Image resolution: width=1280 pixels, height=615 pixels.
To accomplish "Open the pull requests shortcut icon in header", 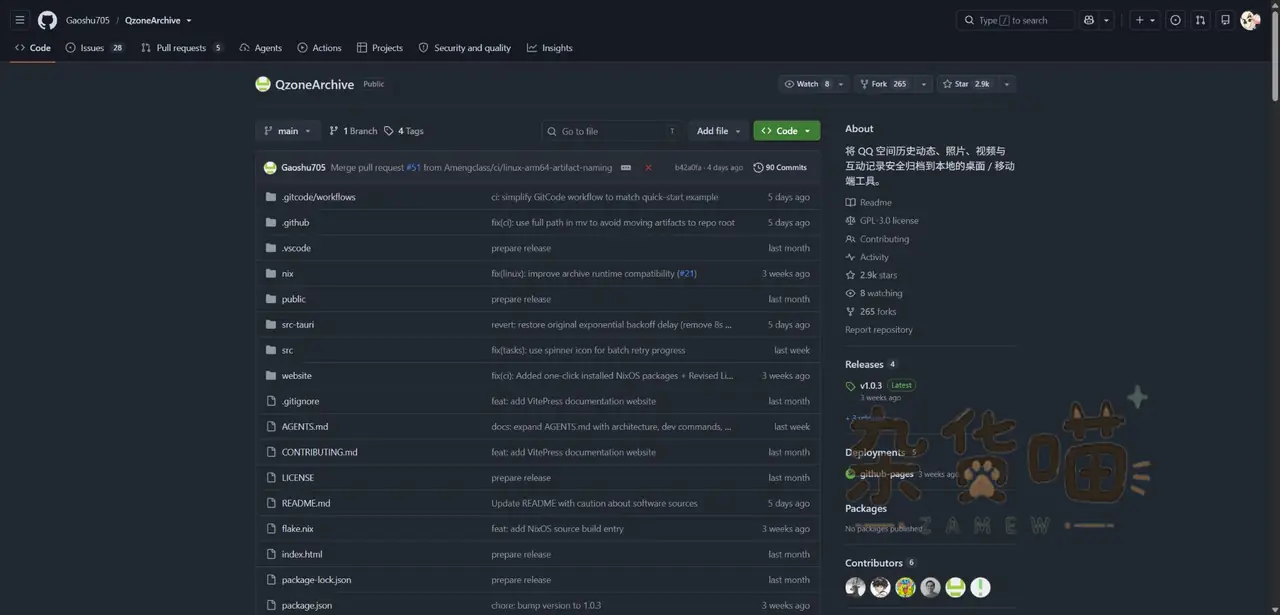I will pyautogui.click(x=1200, y=20).
